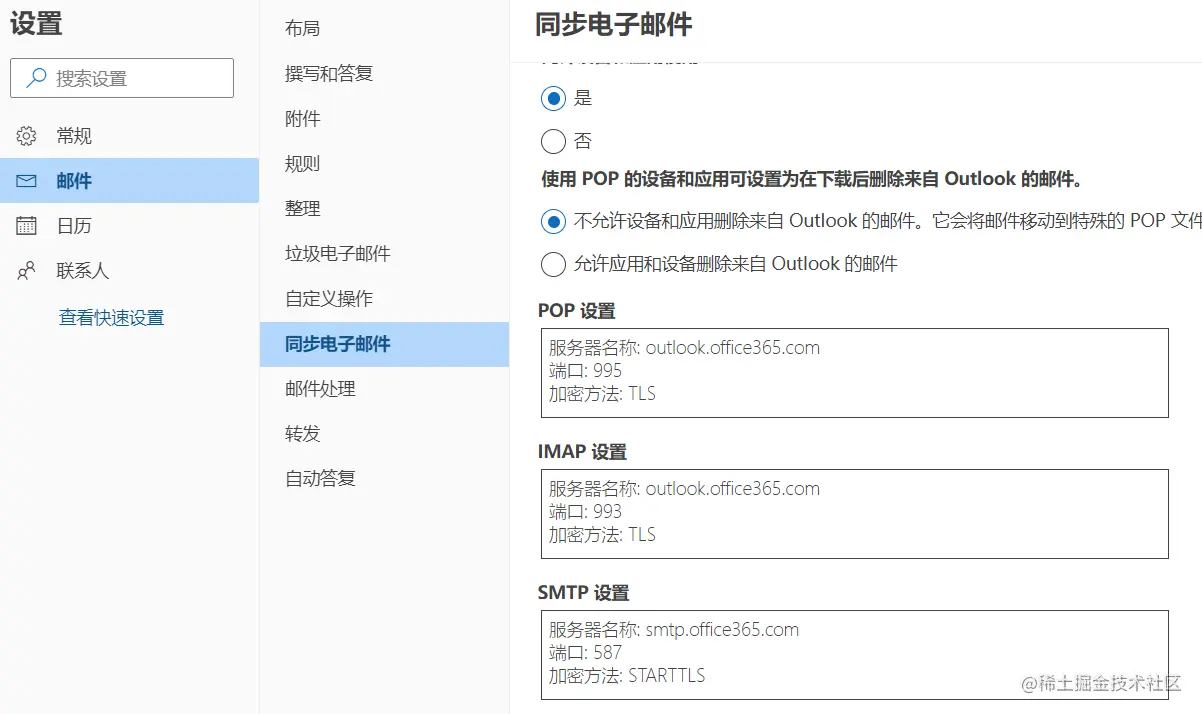The width and height of the screenshot is (1202, 714).
Task: Click the search magnifier icon in 搜索设置
Action: 36,78
